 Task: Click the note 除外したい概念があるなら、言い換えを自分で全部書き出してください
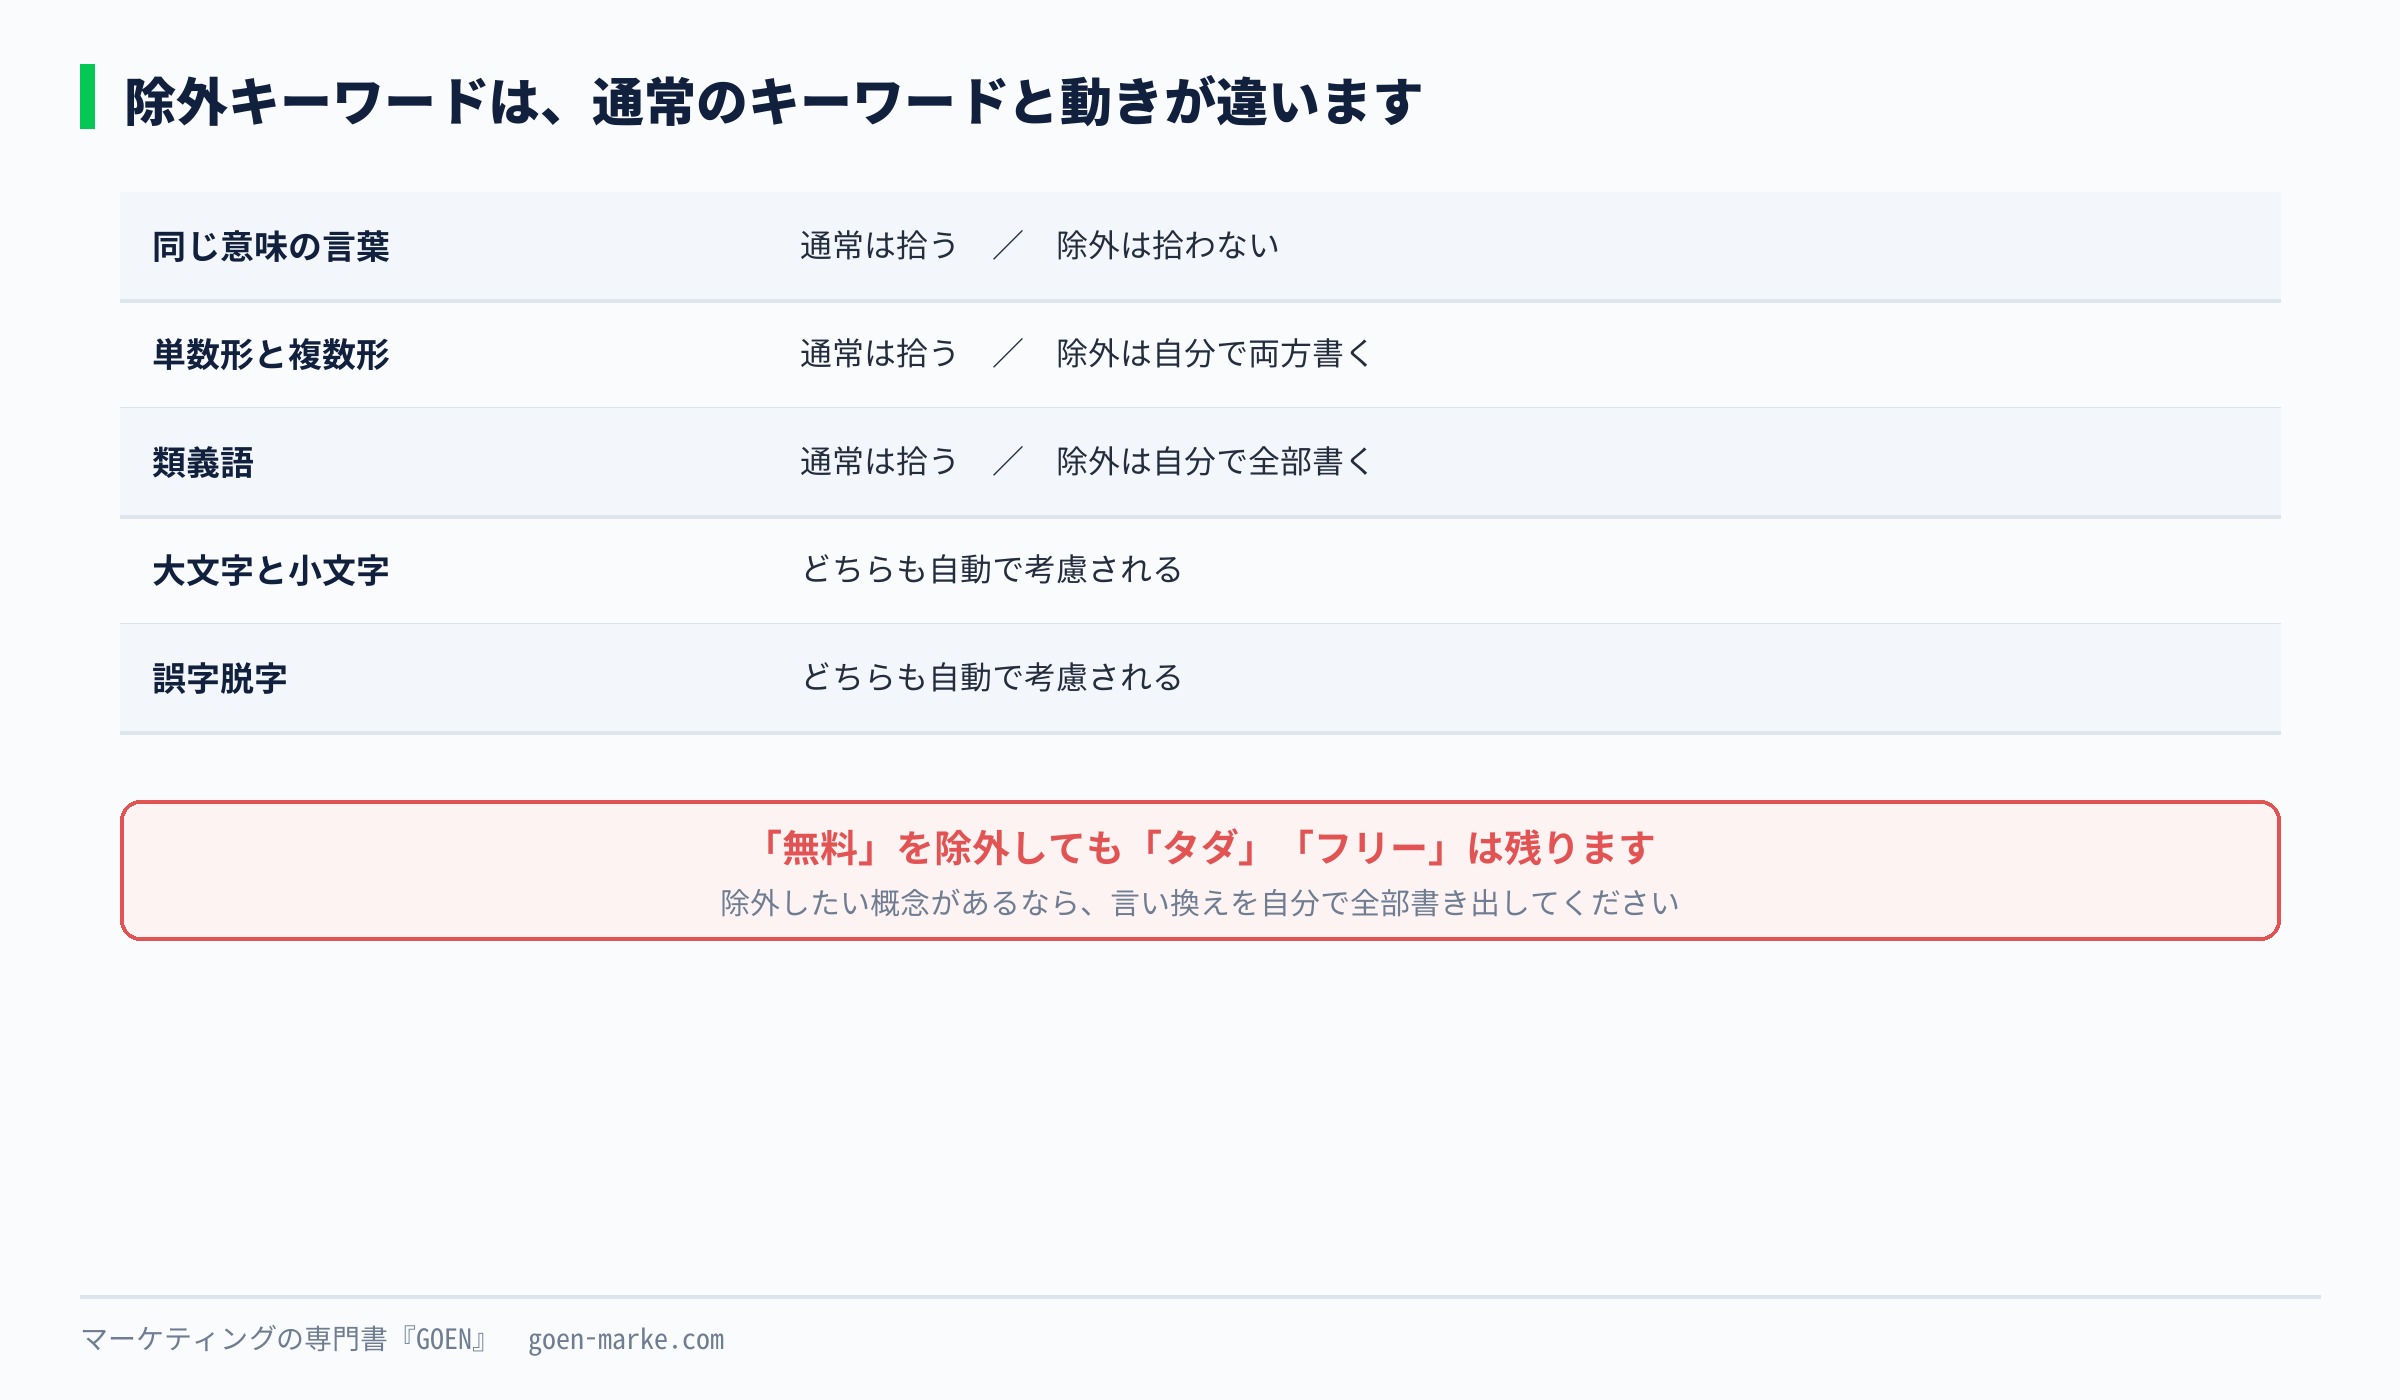pos(1200,903)
